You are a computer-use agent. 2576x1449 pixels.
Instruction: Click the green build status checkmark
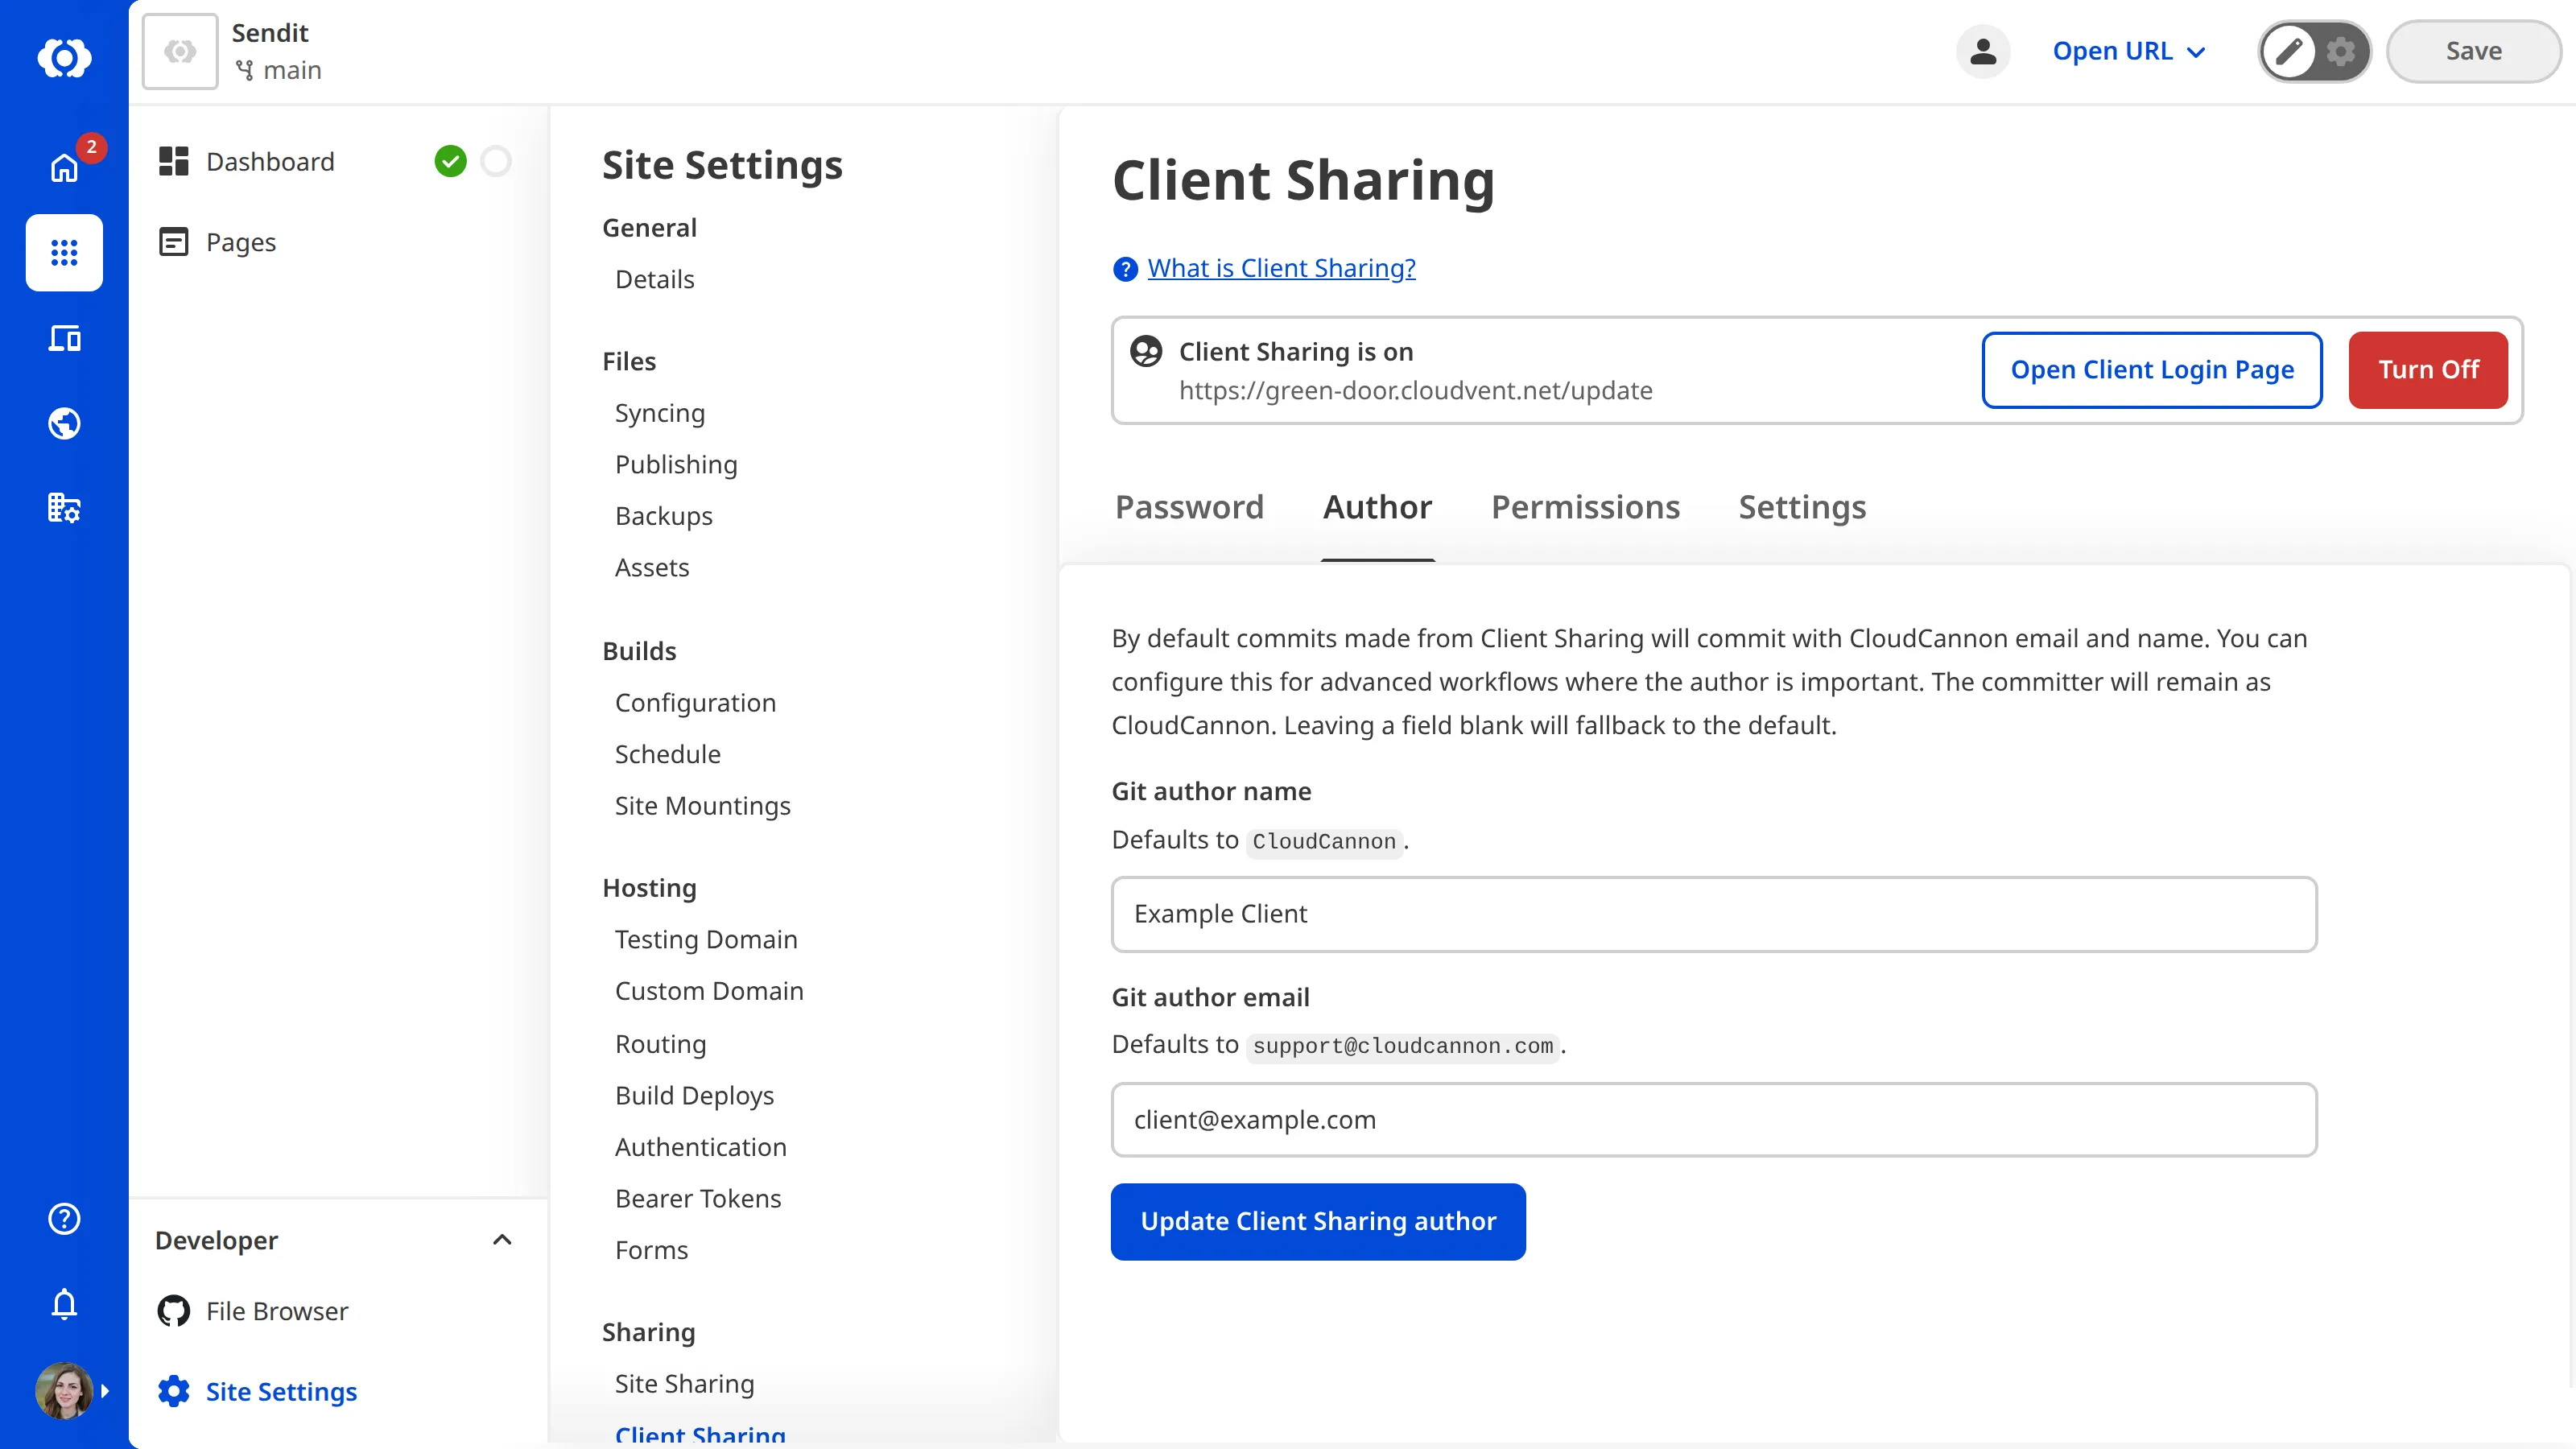[450, 161]
